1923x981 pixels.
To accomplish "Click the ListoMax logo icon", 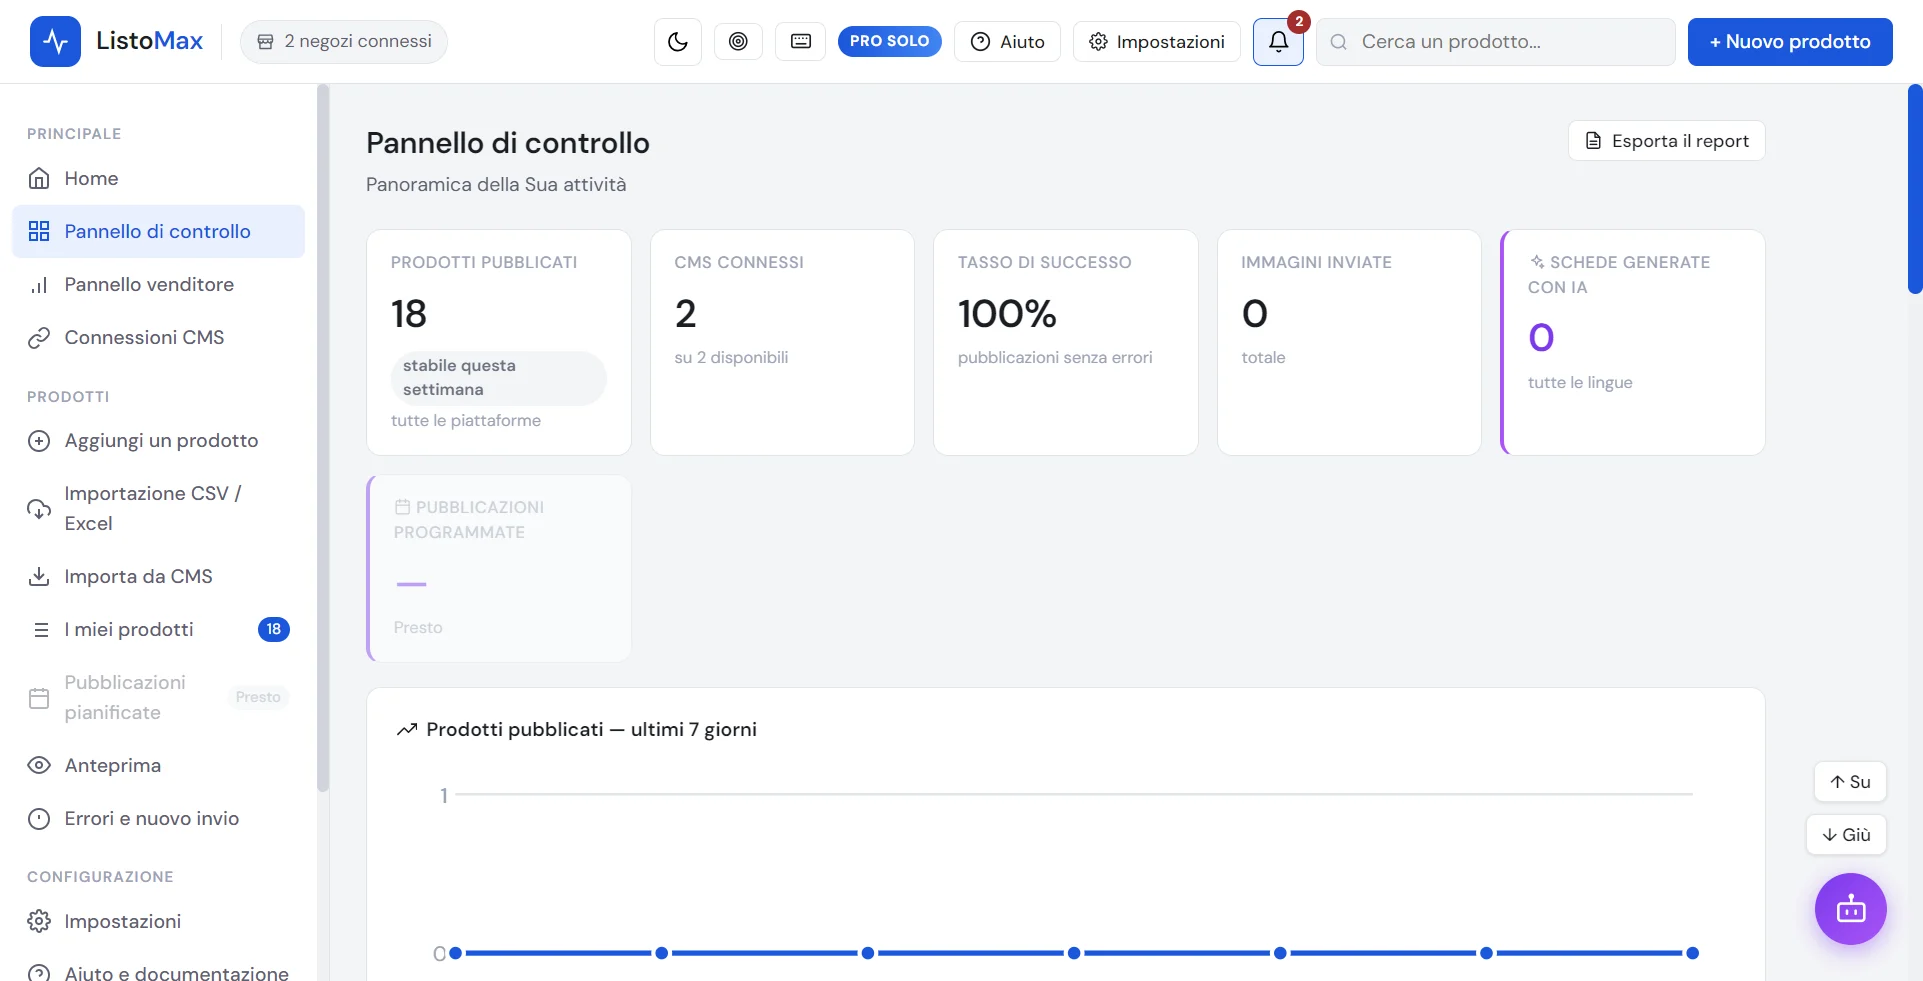I will point(55,41).
